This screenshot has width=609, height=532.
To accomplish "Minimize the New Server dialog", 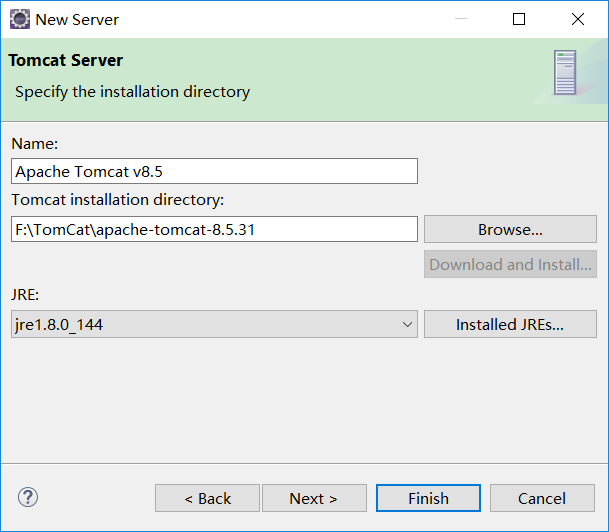I will pyautogui.click(x=461, y=19).
